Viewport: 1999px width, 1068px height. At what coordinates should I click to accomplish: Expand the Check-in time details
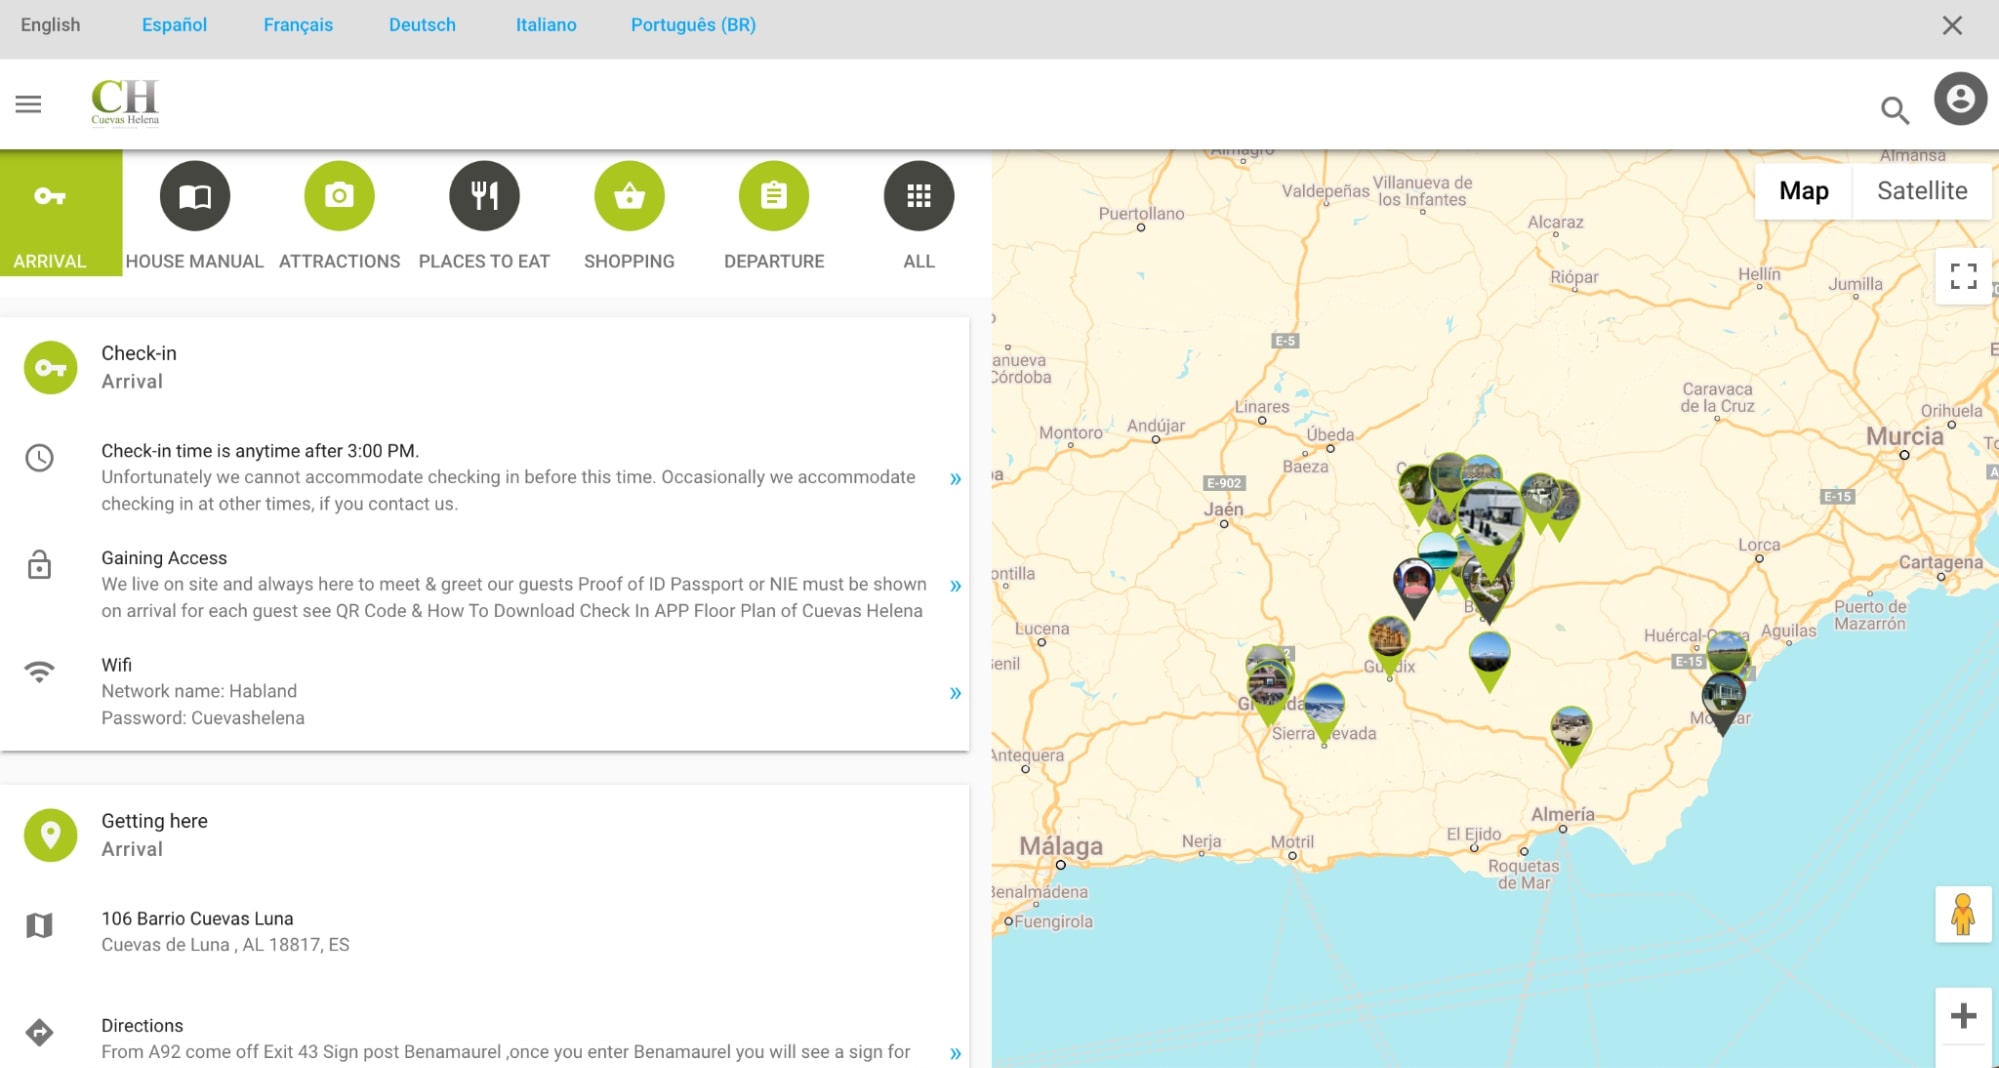tap(955, 479)
